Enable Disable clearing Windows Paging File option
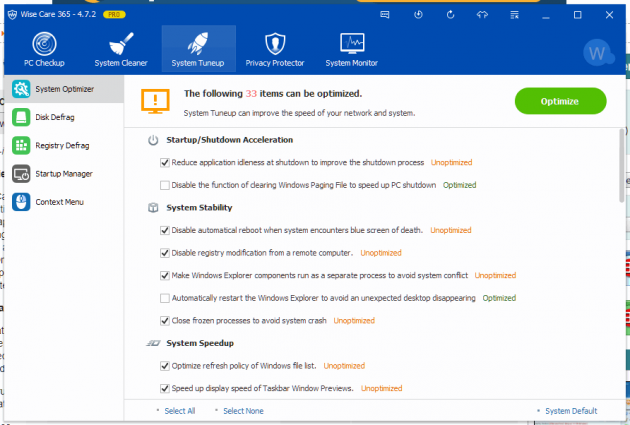This screenshot has width=630, height=425. tap(165, 185)
